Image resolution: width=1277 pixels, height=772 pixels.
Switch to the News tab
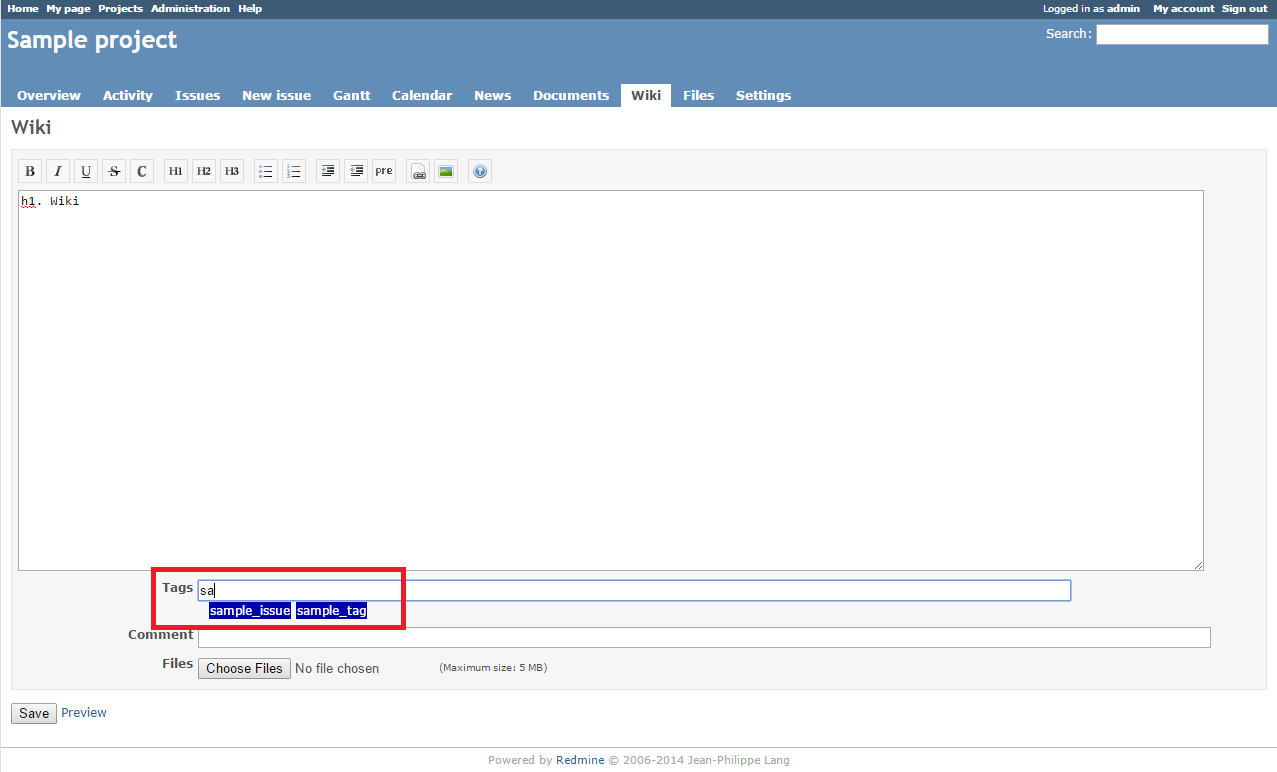pos(492,96)
